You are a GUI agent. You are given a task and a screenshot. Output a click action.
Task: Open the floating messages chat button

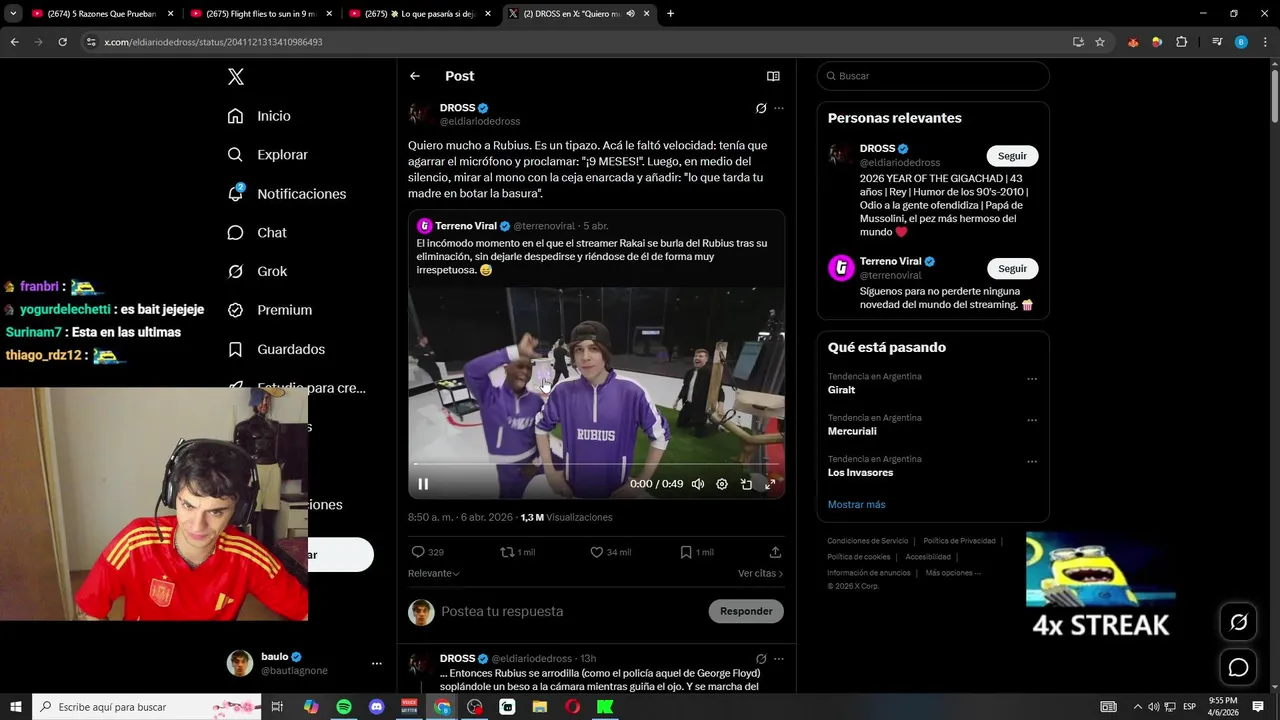click(x=1238, y=668)
